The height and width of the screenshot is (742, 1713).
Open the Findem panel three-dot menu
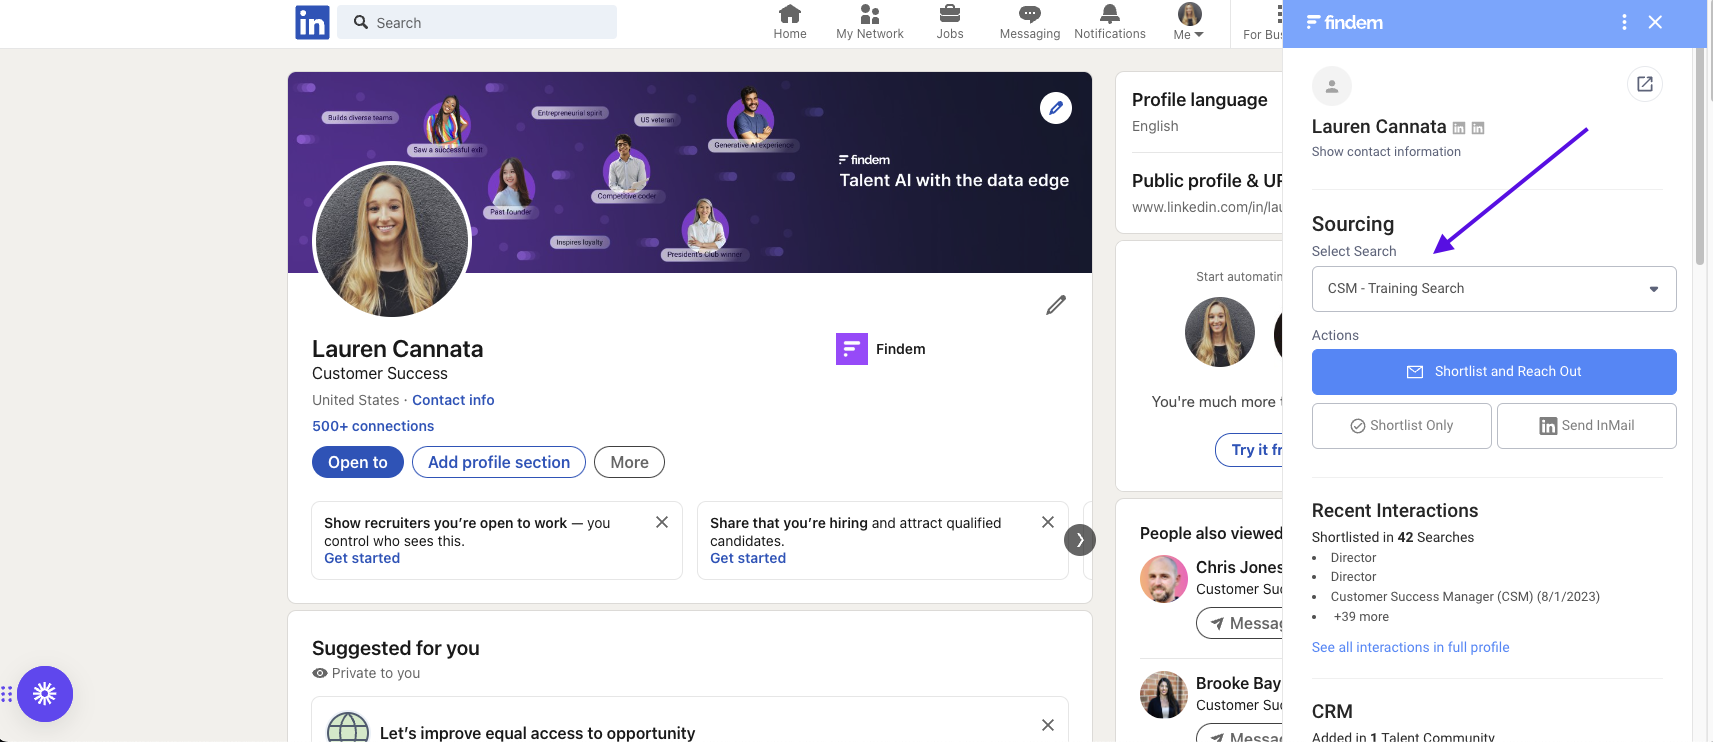[x=1624, y=22]
